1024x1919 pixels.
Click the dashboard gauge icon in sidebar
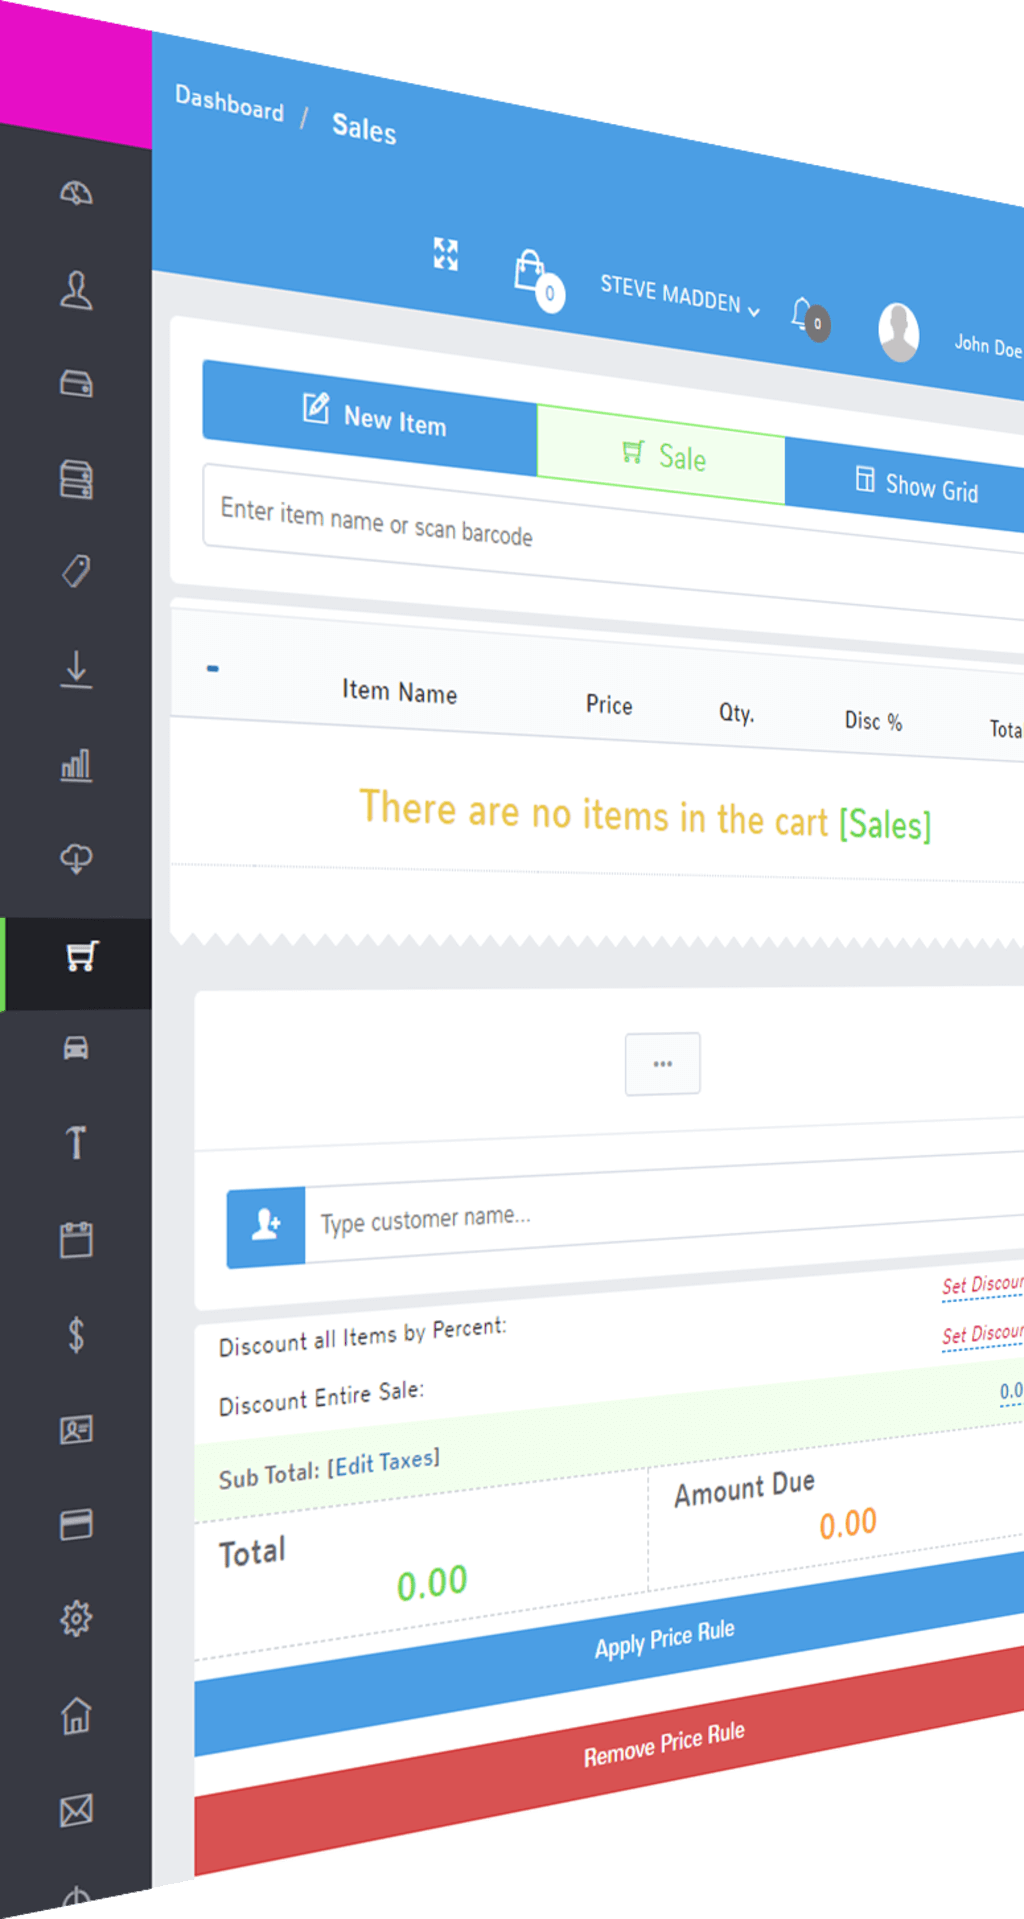pos(76,193)
